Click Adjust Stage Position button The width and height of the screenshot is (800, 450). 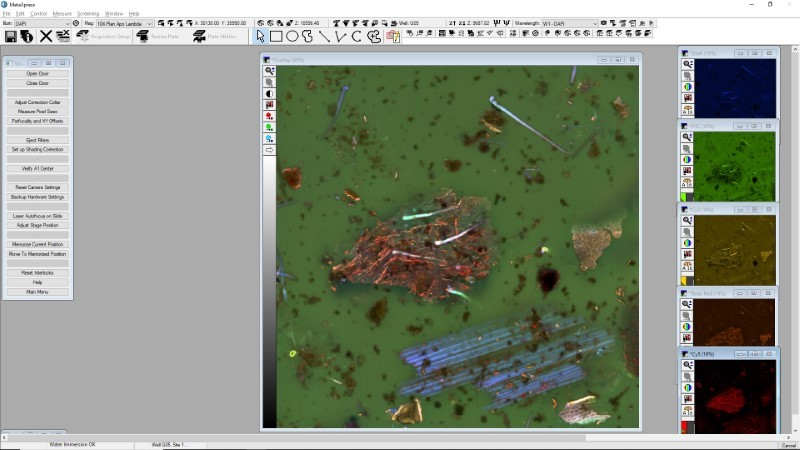pyautogui.click(x=37, y=225)
